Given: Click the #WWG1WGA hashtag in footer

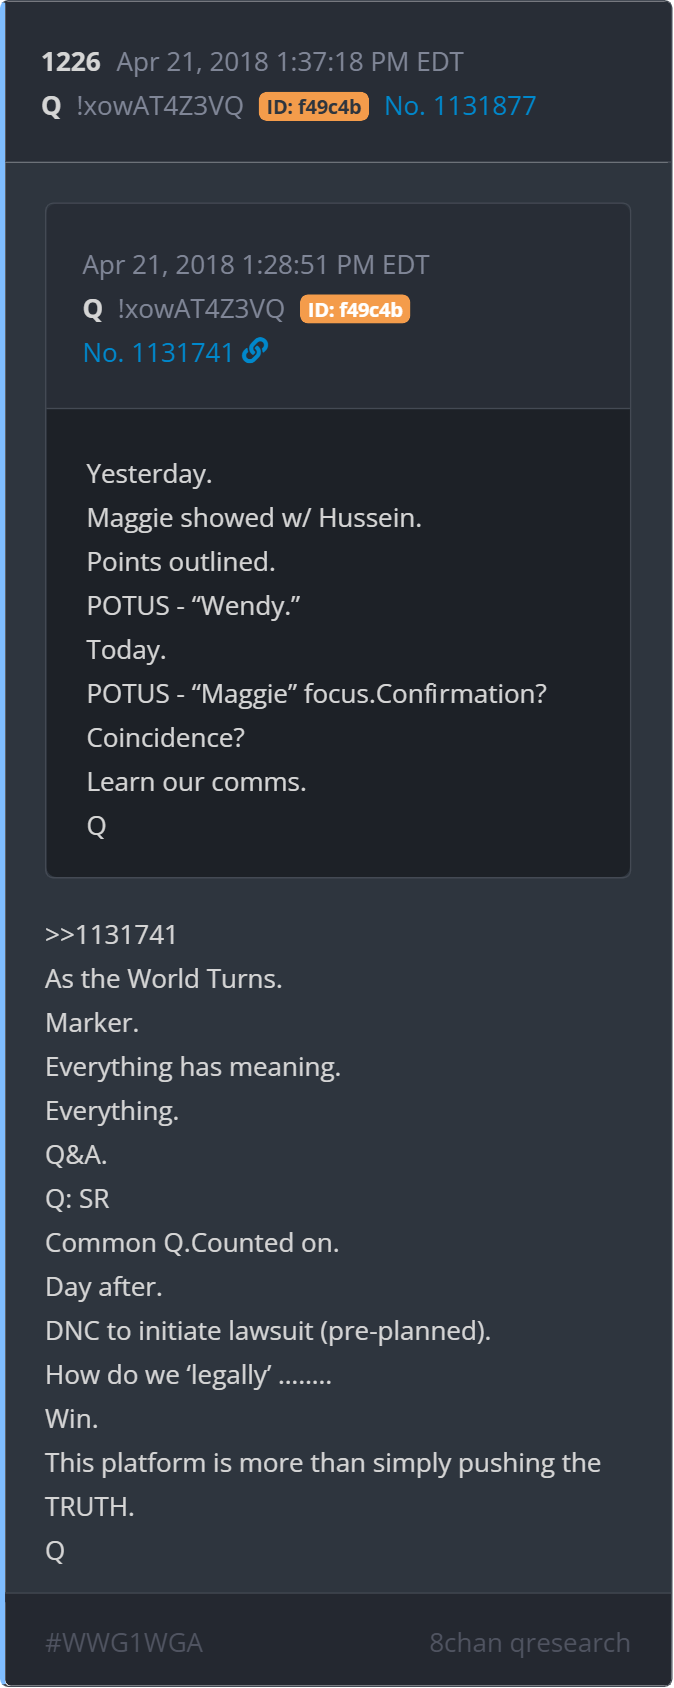Looking at the screenshot, I should (x=124, y=1643).
